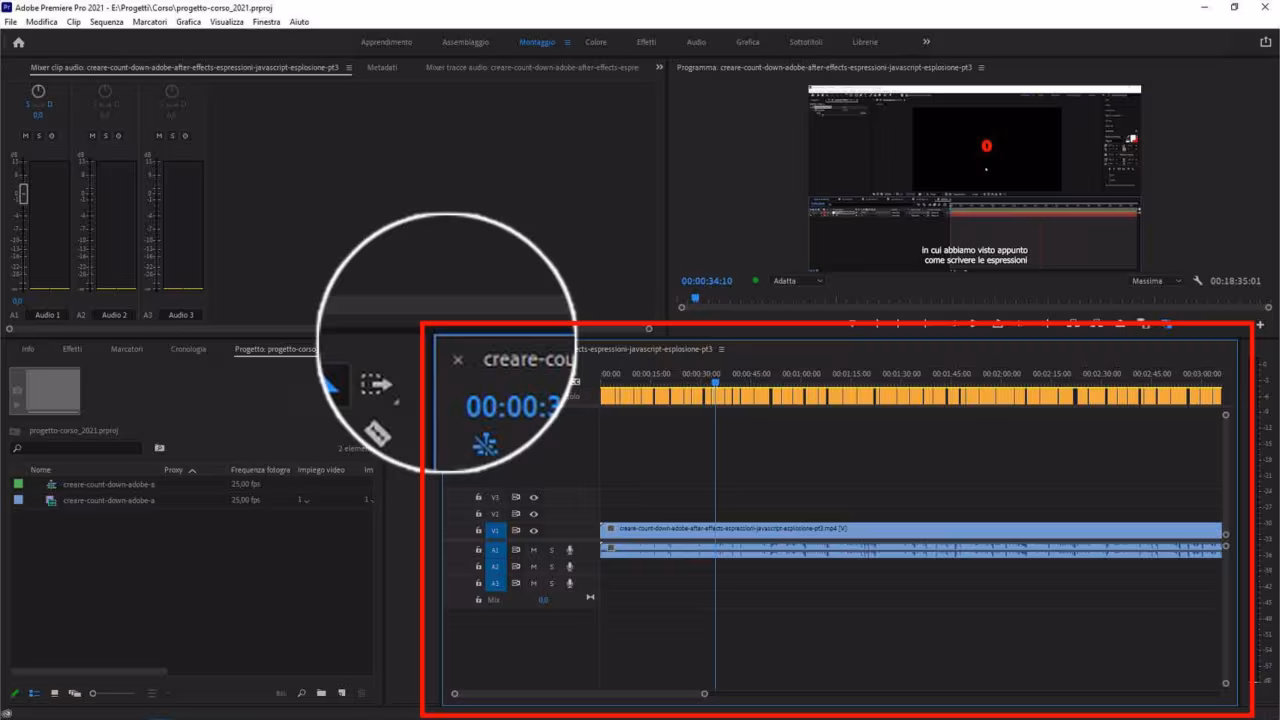Toggle sync lock on A2 track
The image size is (1280, 720).
click(x=516, y=567)
